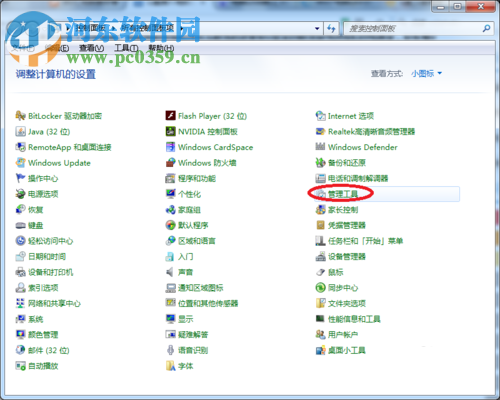The width and height of the screenshot is (500, 400).
Task: Open the 管理工具 link
Action: [343, 194]
